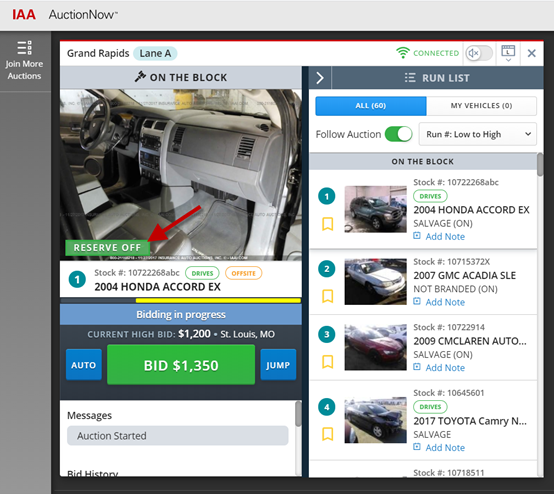Click the gavel On The Block icon
Screen dimensions: 554x494
(x=140, y=77)
